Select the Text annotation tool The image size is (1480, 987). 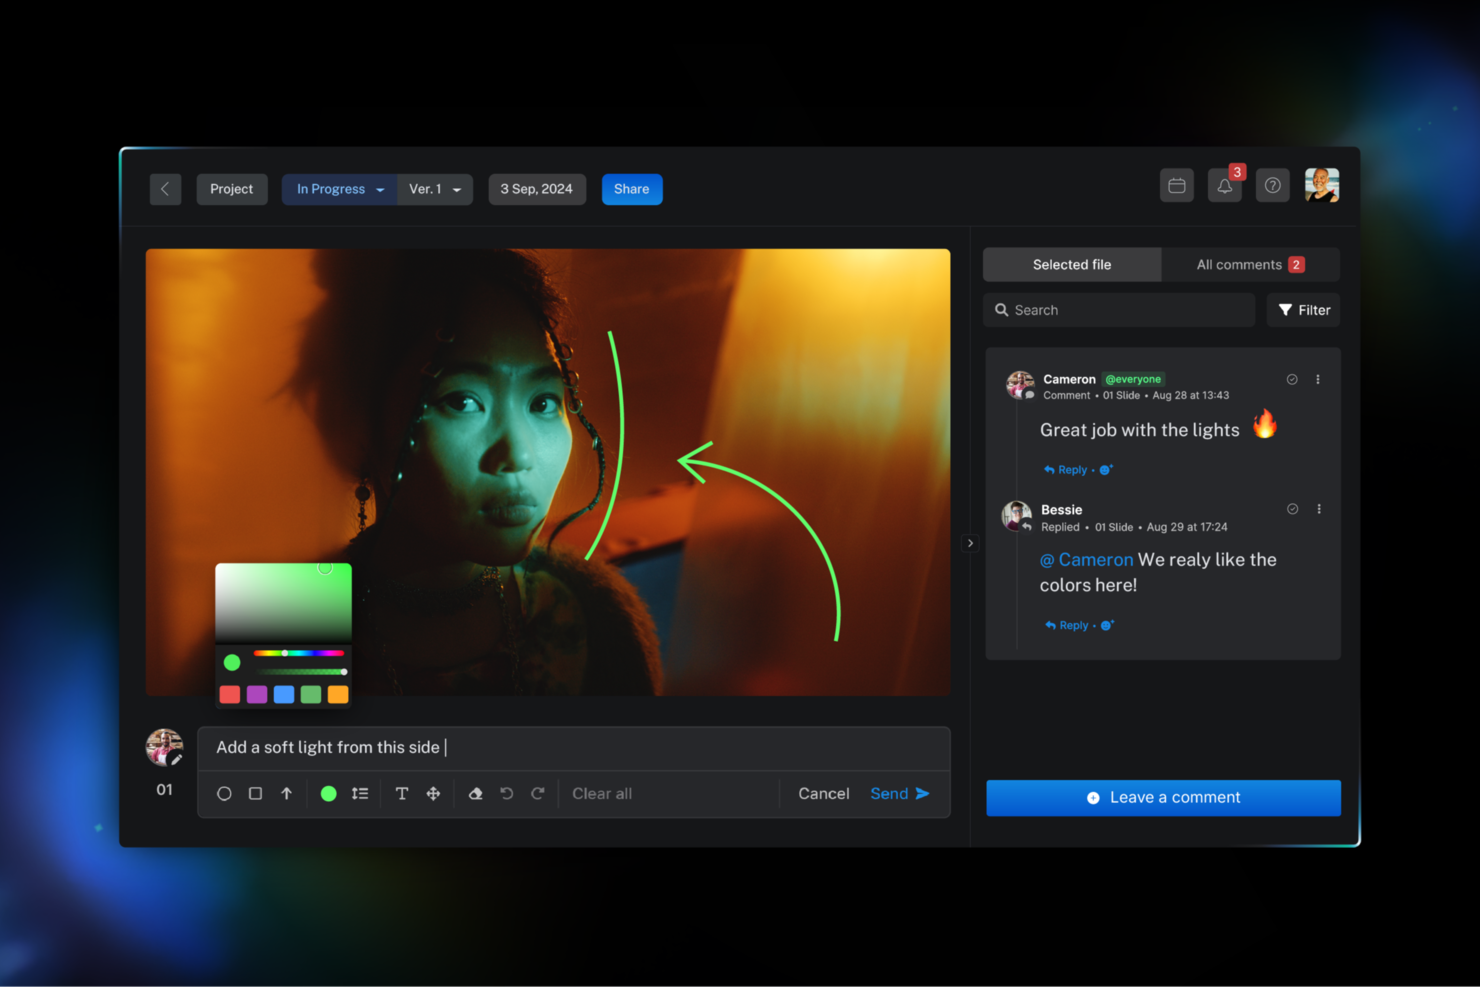pos(401,793)
